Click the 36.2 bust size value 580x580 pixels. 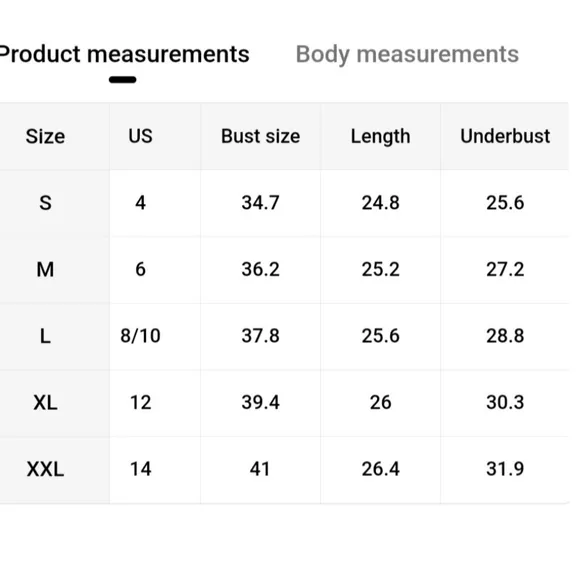coord(260,269)
